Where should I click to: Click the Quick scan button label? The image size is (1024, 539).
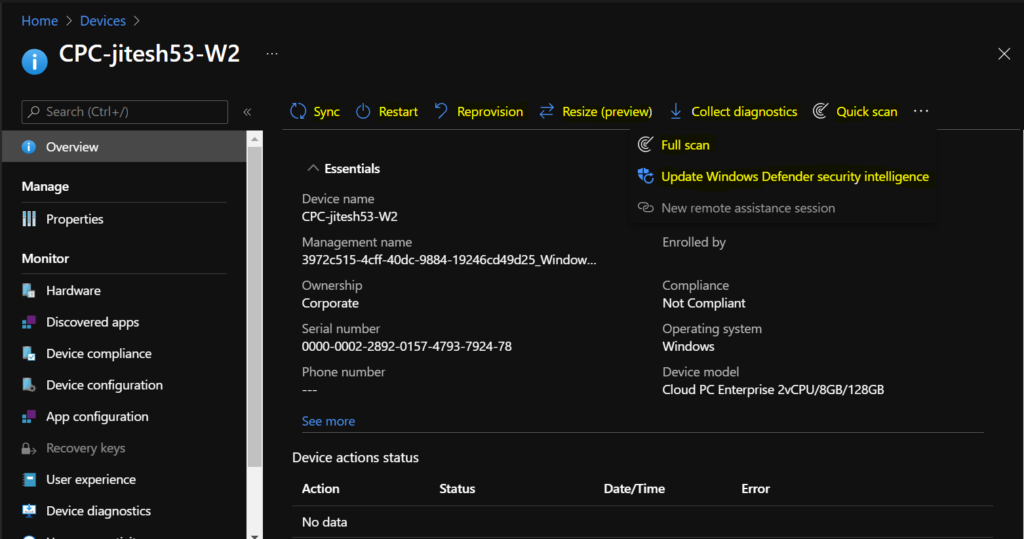pyautogui.click(x=867, y=112)
